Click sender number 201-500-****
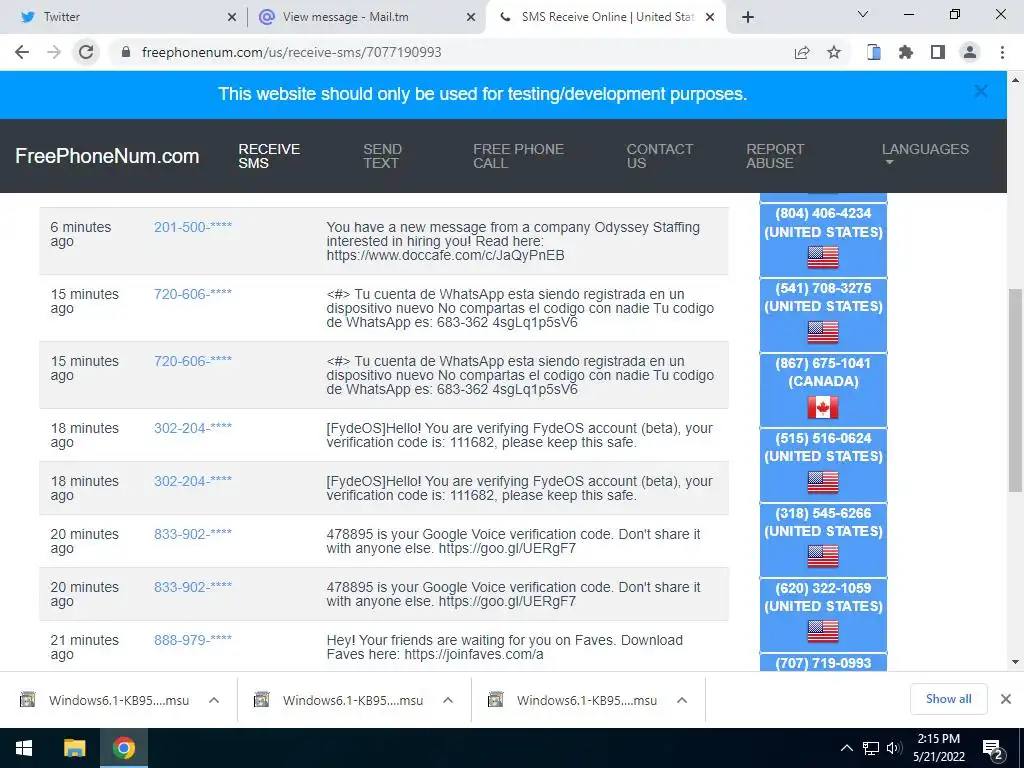 coord(193,227)
